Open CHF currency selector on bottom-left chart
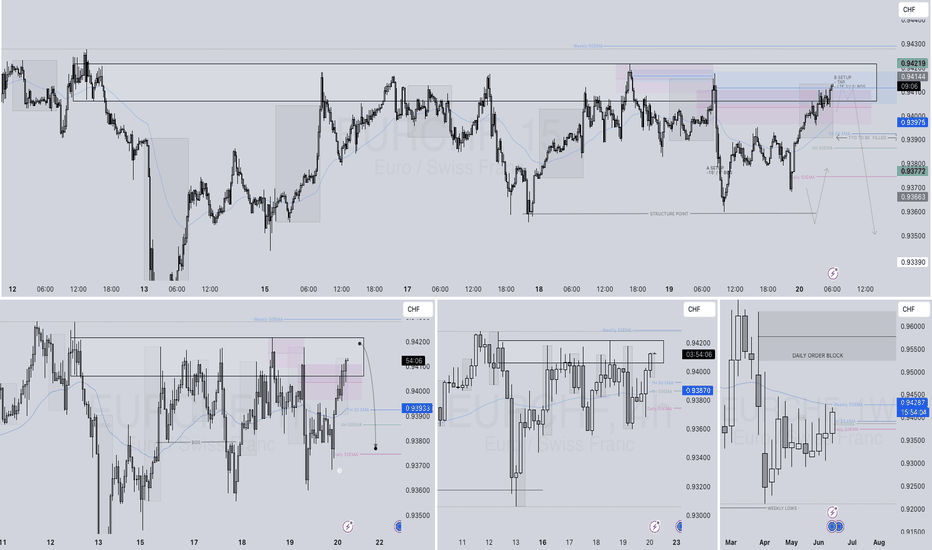932x550 pixels. (416, 309)
